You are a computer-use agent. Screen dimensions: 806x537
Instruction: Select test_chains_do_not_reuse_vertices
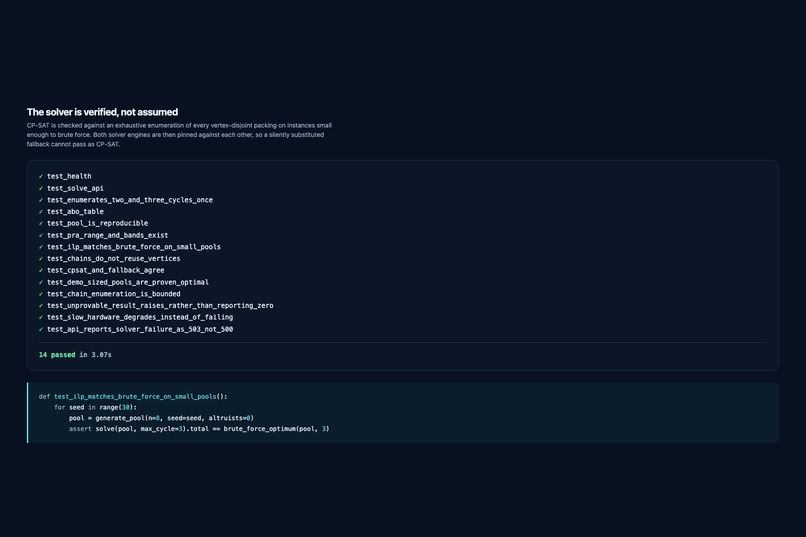[x=109, y=258]
